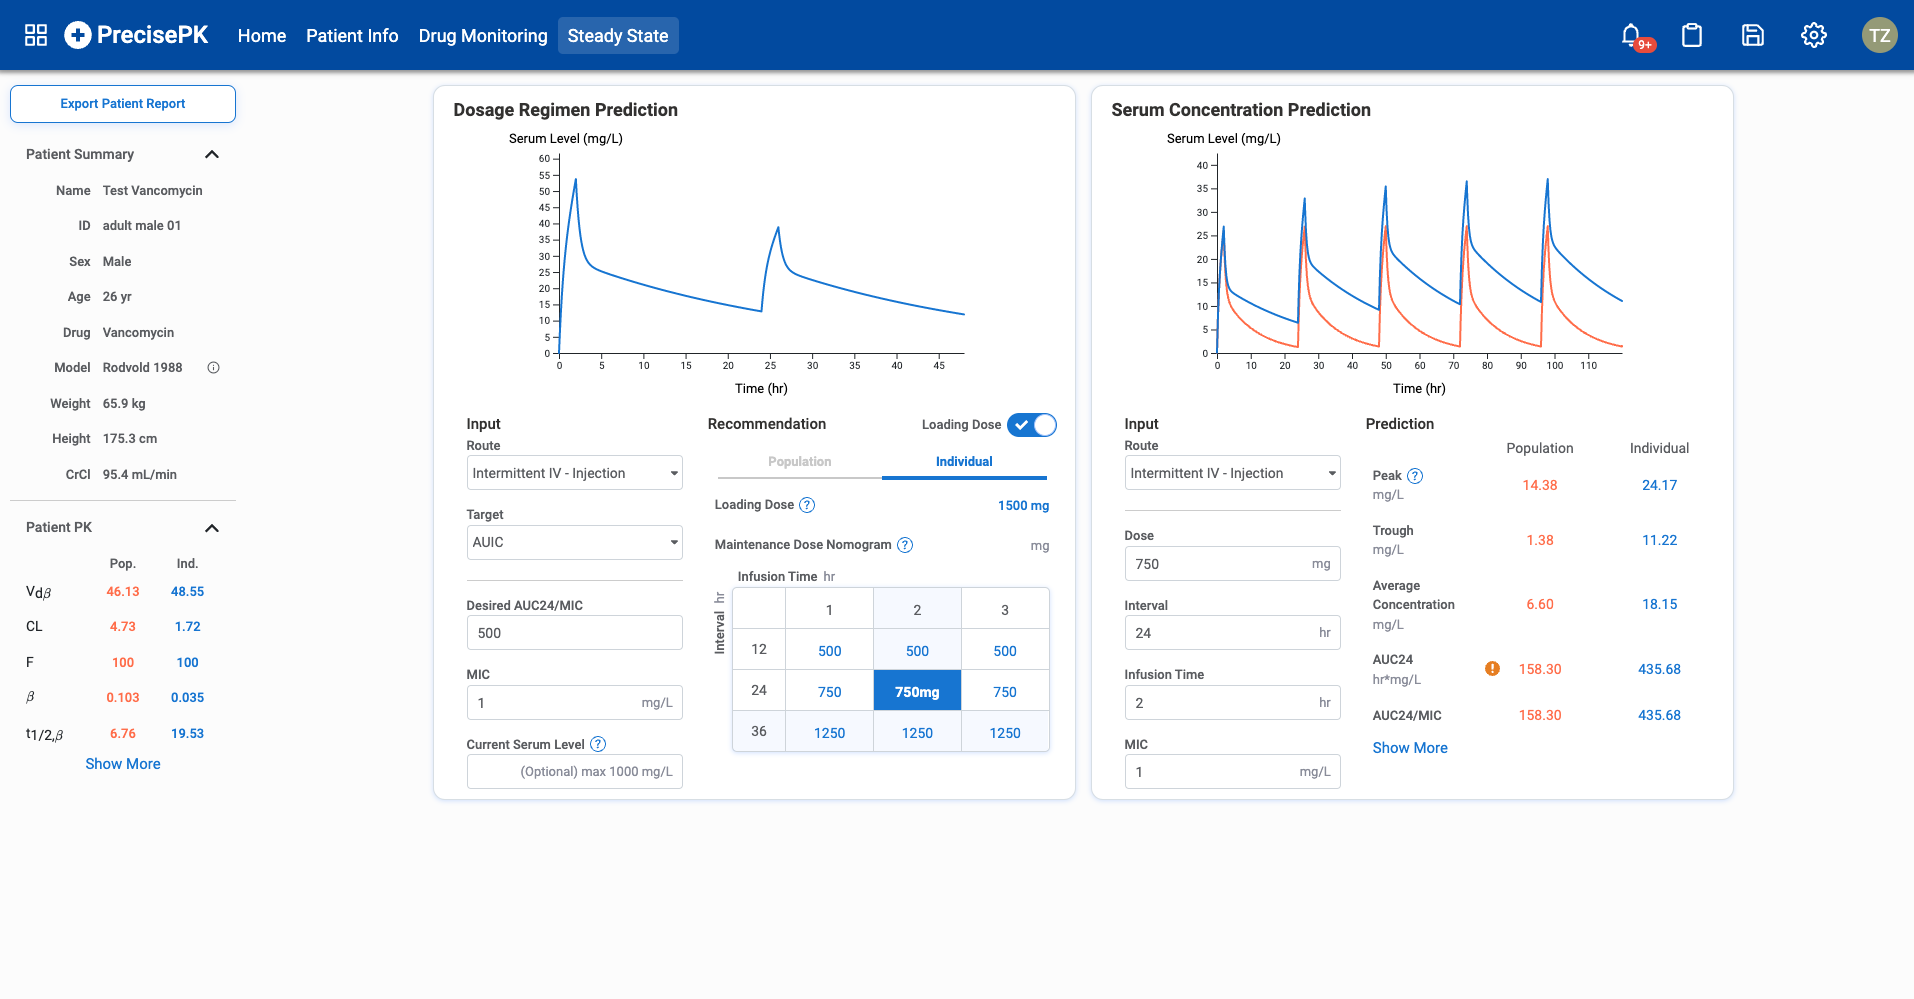This screenshot has width=1914, height=999.
Task: Open the TZ user avatar menu
Action: (1879, 35)
